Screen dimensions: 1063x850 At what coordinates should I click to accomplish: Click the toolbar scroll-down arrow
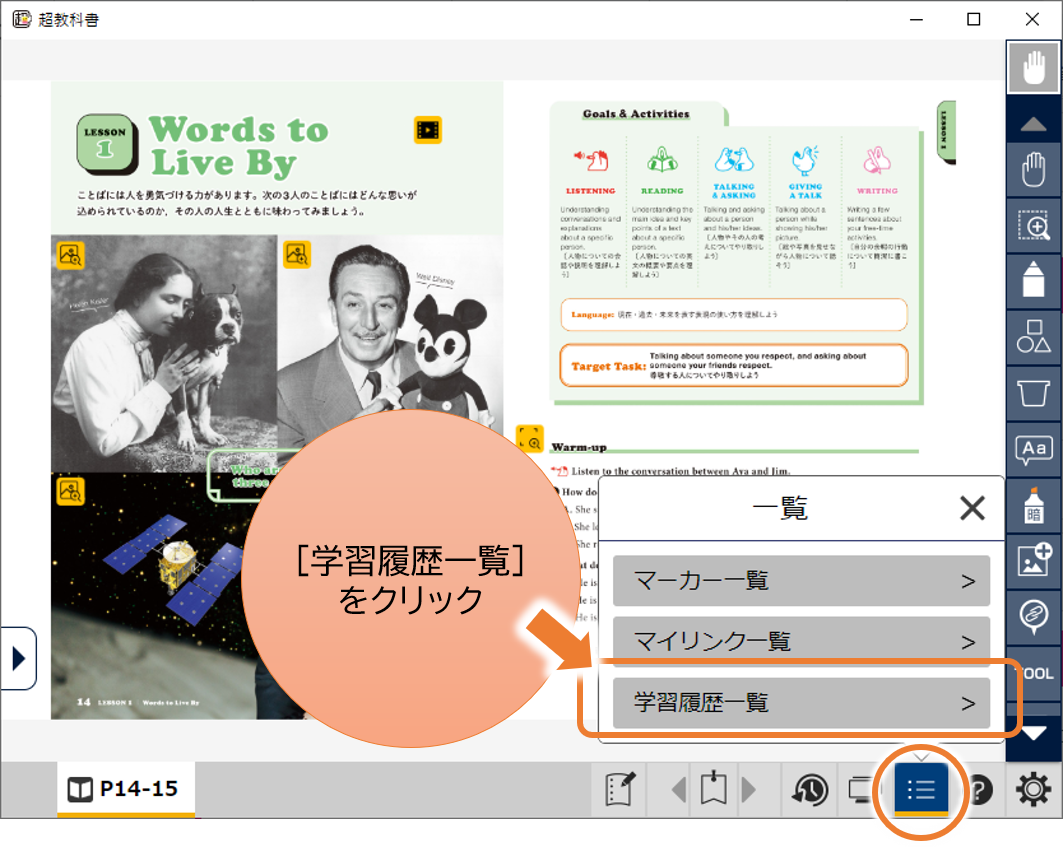point(1033,734)
